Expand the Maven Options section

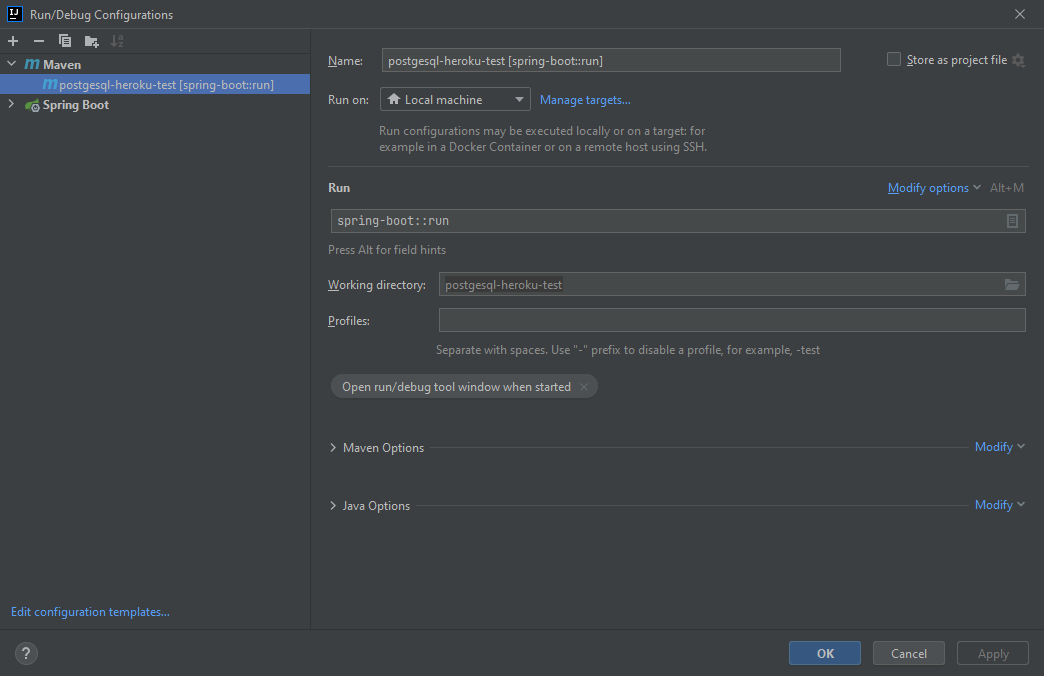(333, 448)
